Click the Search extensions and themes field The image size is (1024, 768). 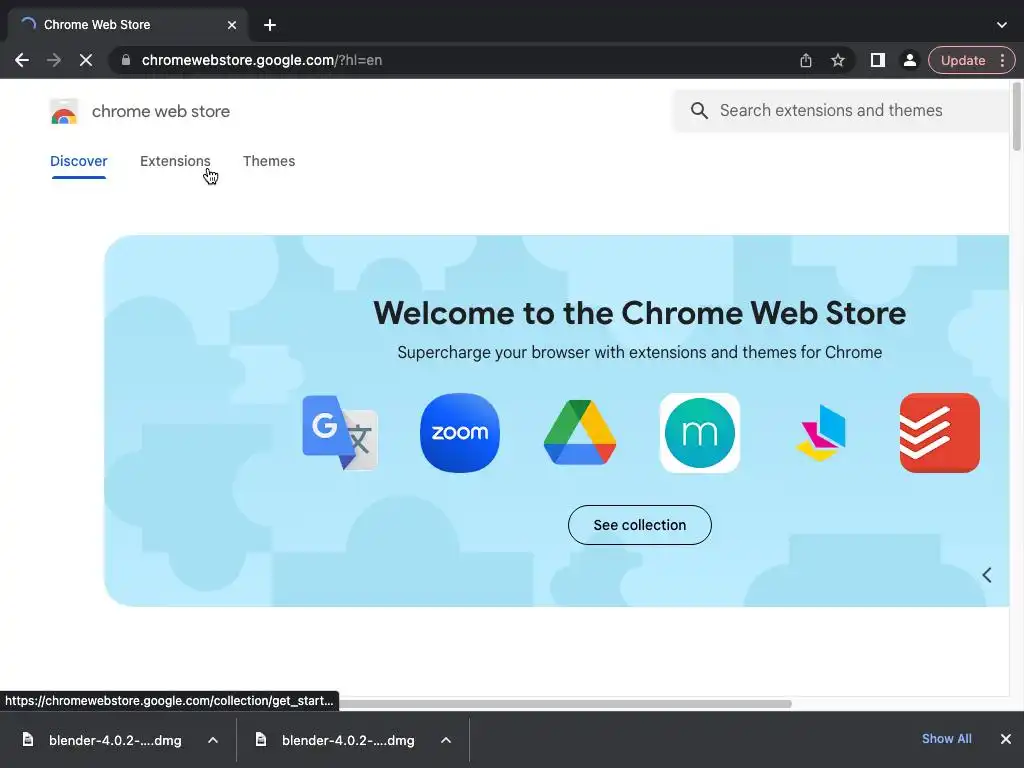tap(840, 110)
